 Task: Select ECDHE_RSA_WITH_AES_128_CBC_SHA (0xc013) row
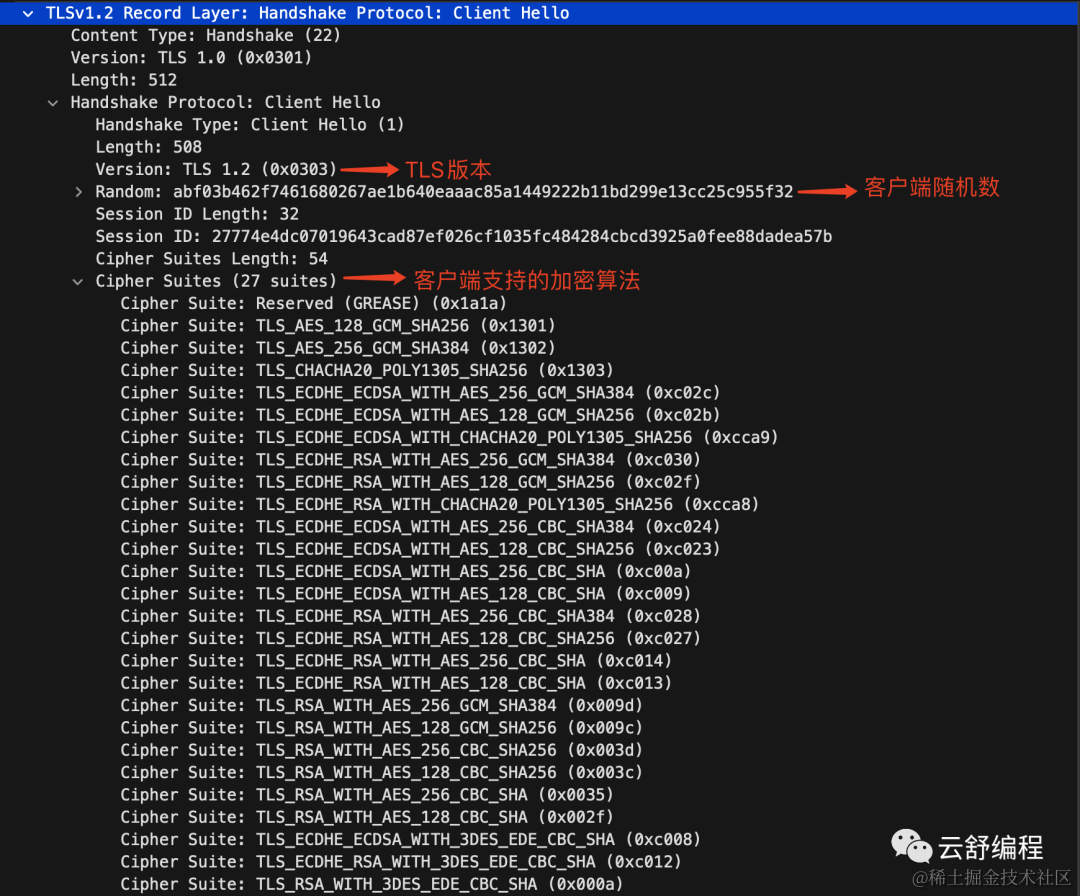click(x=396, y=683)
